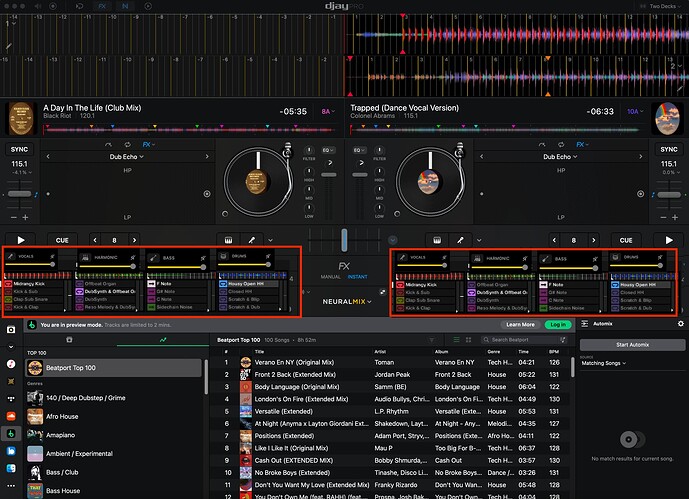Click the microphone icon on the right deck

pos(460,240)
